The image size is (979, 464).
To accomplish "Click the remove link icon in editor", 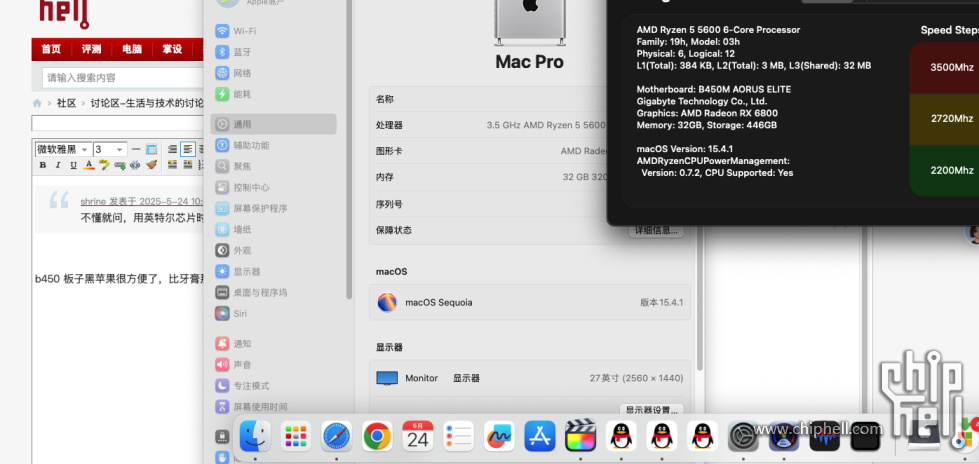I will [135, 165].
